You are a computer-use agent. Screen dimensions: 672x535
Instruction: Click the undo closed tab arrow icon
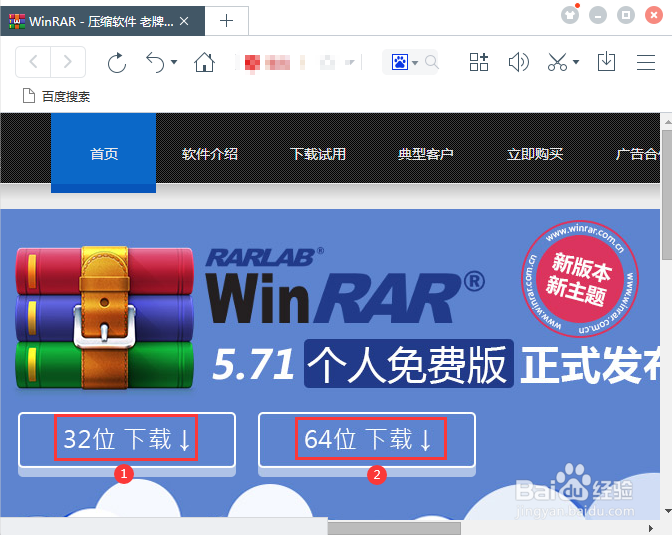155,63
